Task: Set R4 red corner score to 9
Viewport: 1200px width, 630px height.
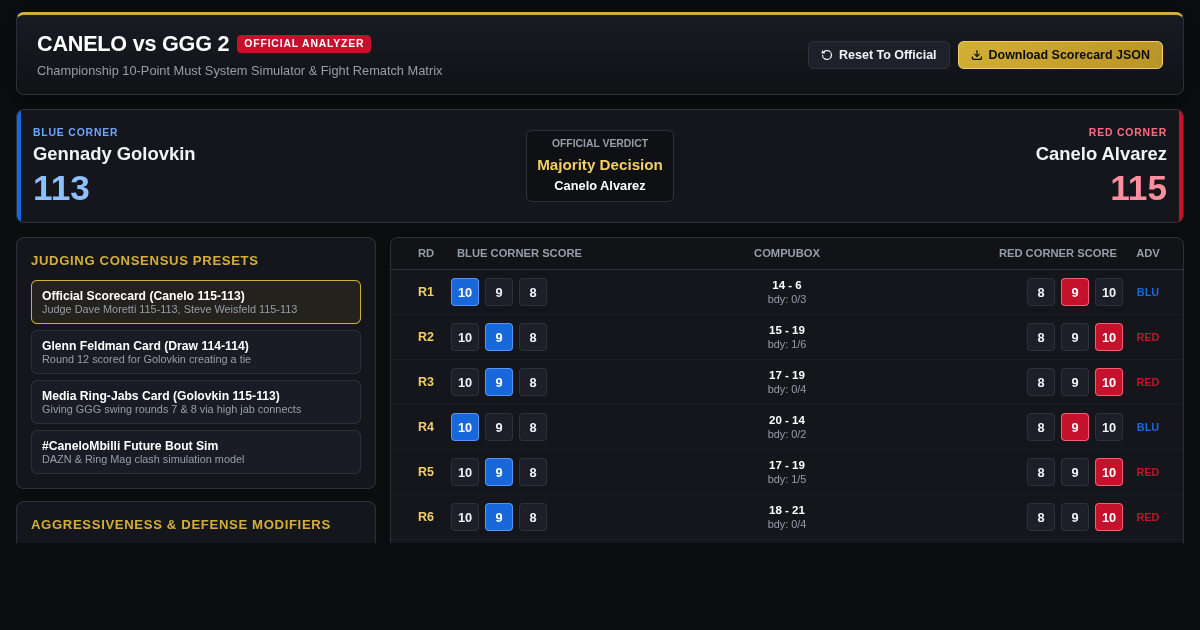Action: [x=1075, y=427]
